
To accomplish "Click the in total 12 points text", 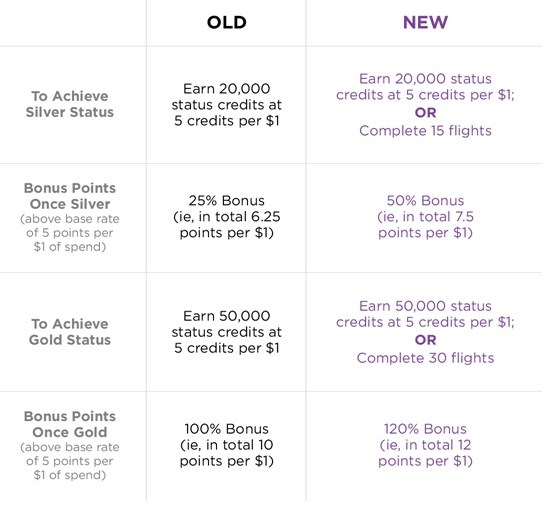I will pyautogui.click(x=425, y=453).
